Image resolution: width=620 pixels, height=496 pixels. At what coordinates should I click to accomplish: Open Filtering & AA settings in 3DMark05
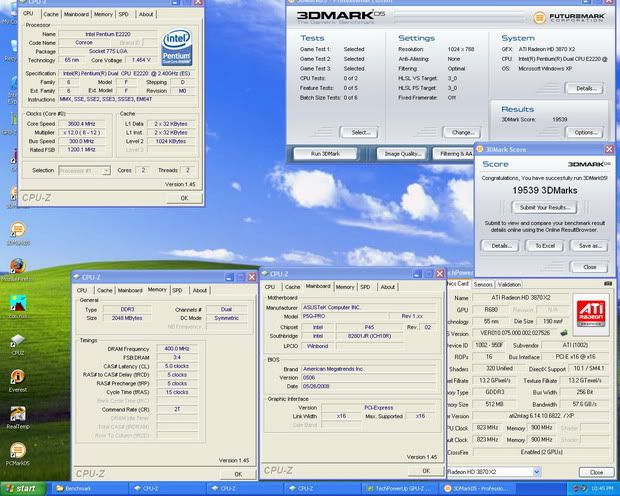coord(454,154)
